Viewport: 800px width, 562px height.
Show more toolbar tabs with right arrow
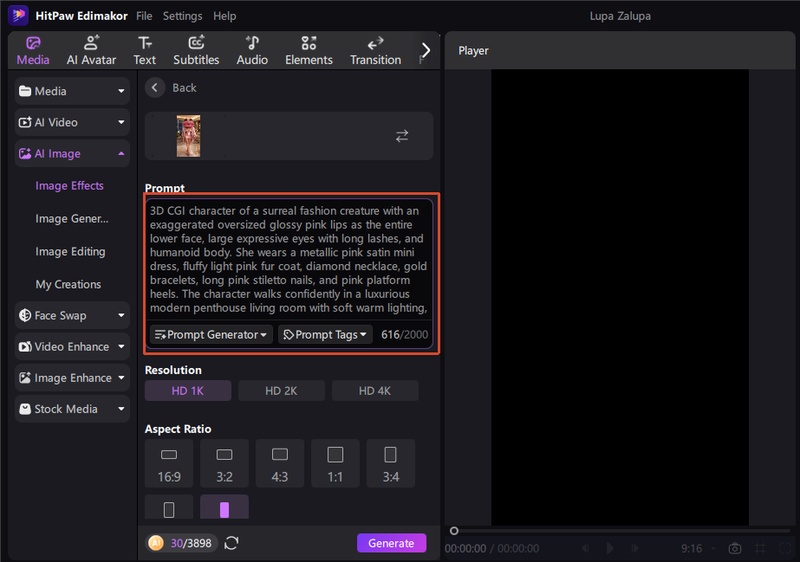[x=426, y=50]
